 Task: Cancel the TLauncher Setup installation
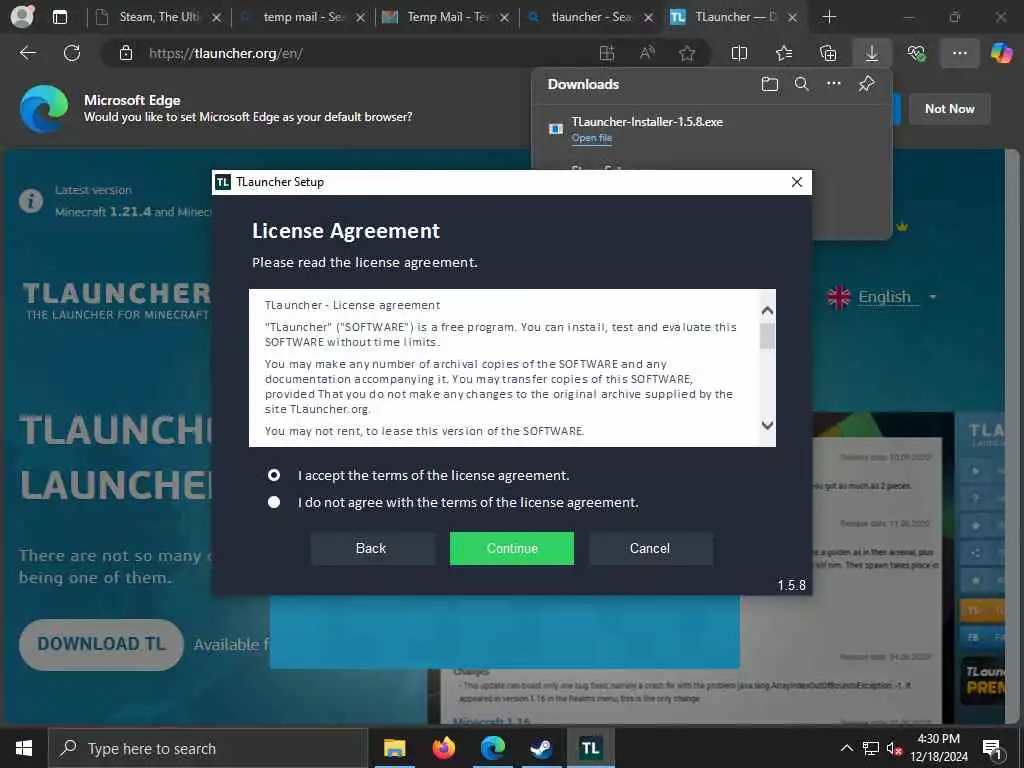[x=650, y=548]
